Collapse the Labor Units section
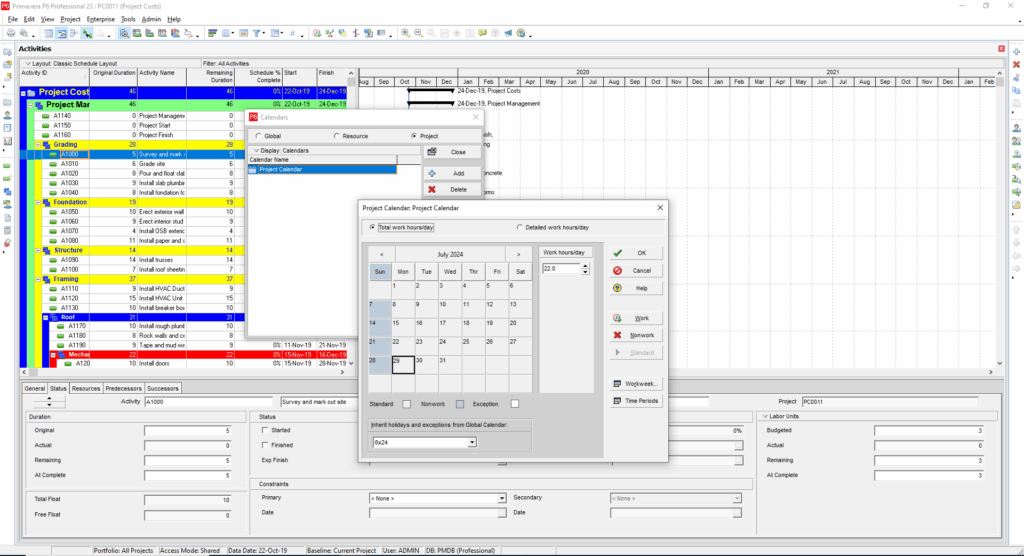This screenshot has height=556, width=1024. click(x=765, y=416)
